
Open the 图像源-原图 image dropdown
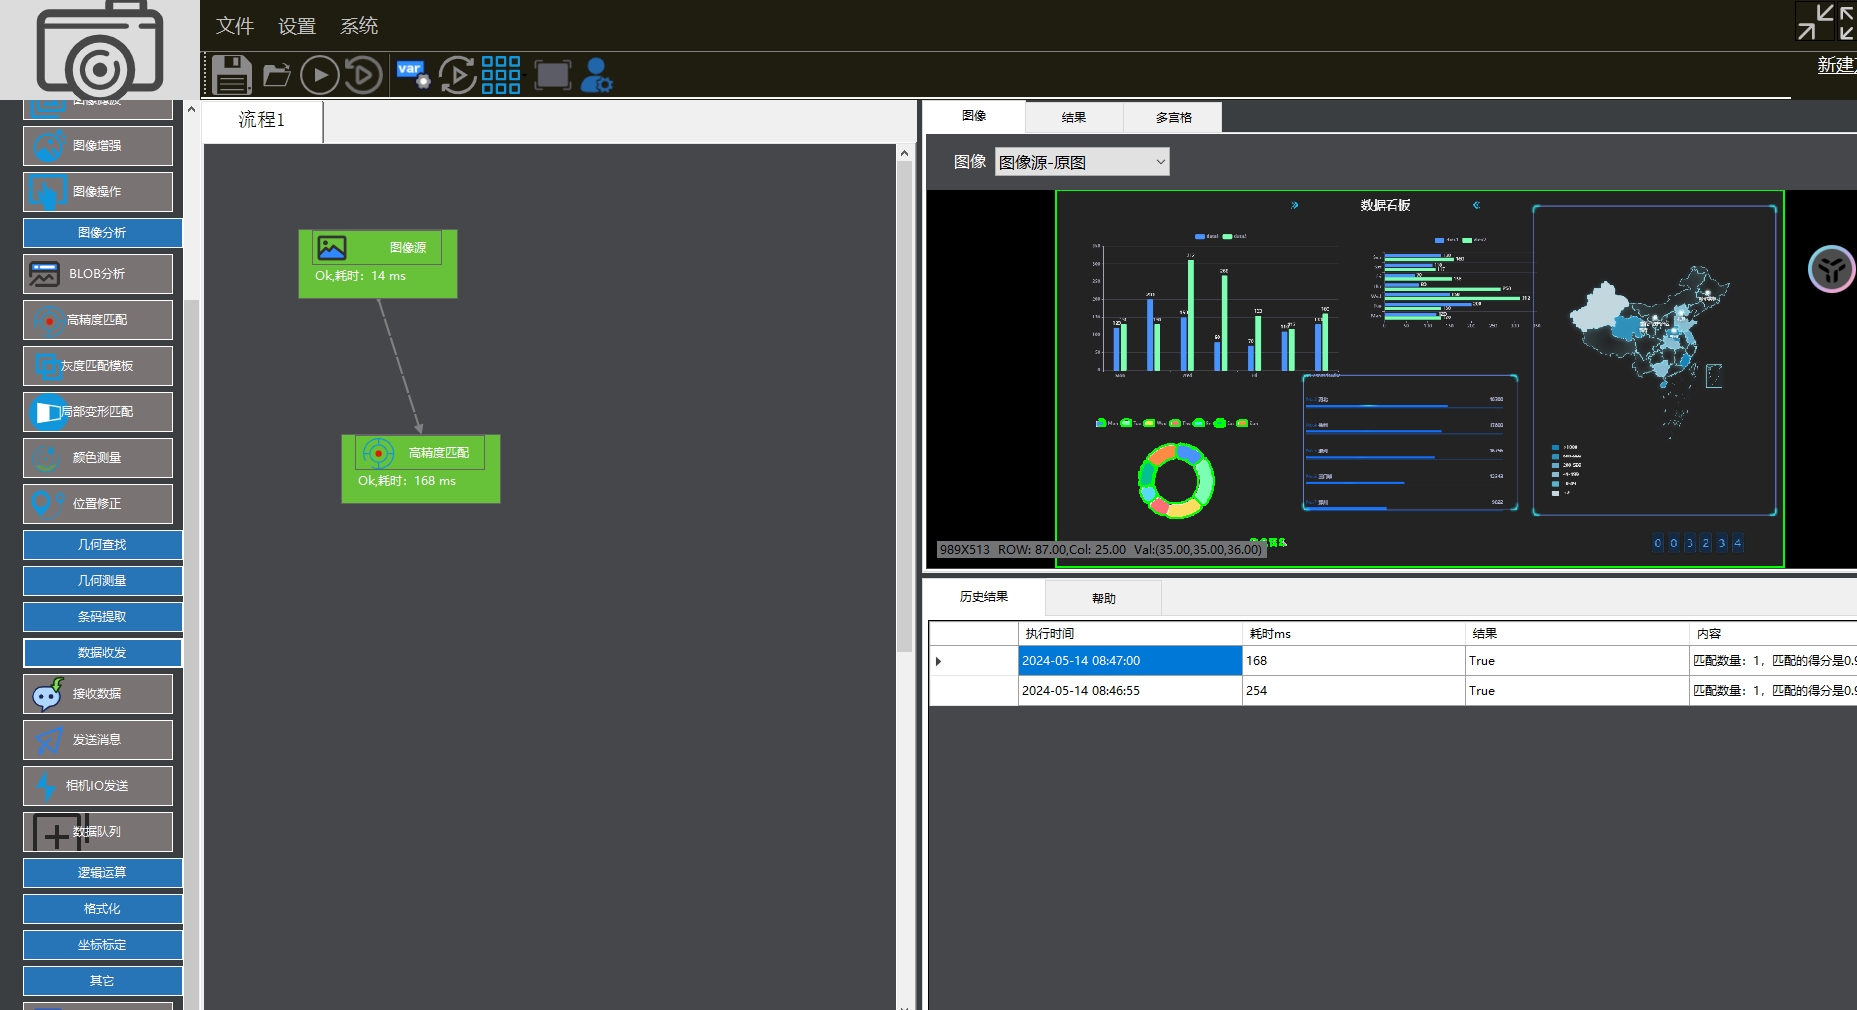pyautogui.click(x=1080, y=161)
